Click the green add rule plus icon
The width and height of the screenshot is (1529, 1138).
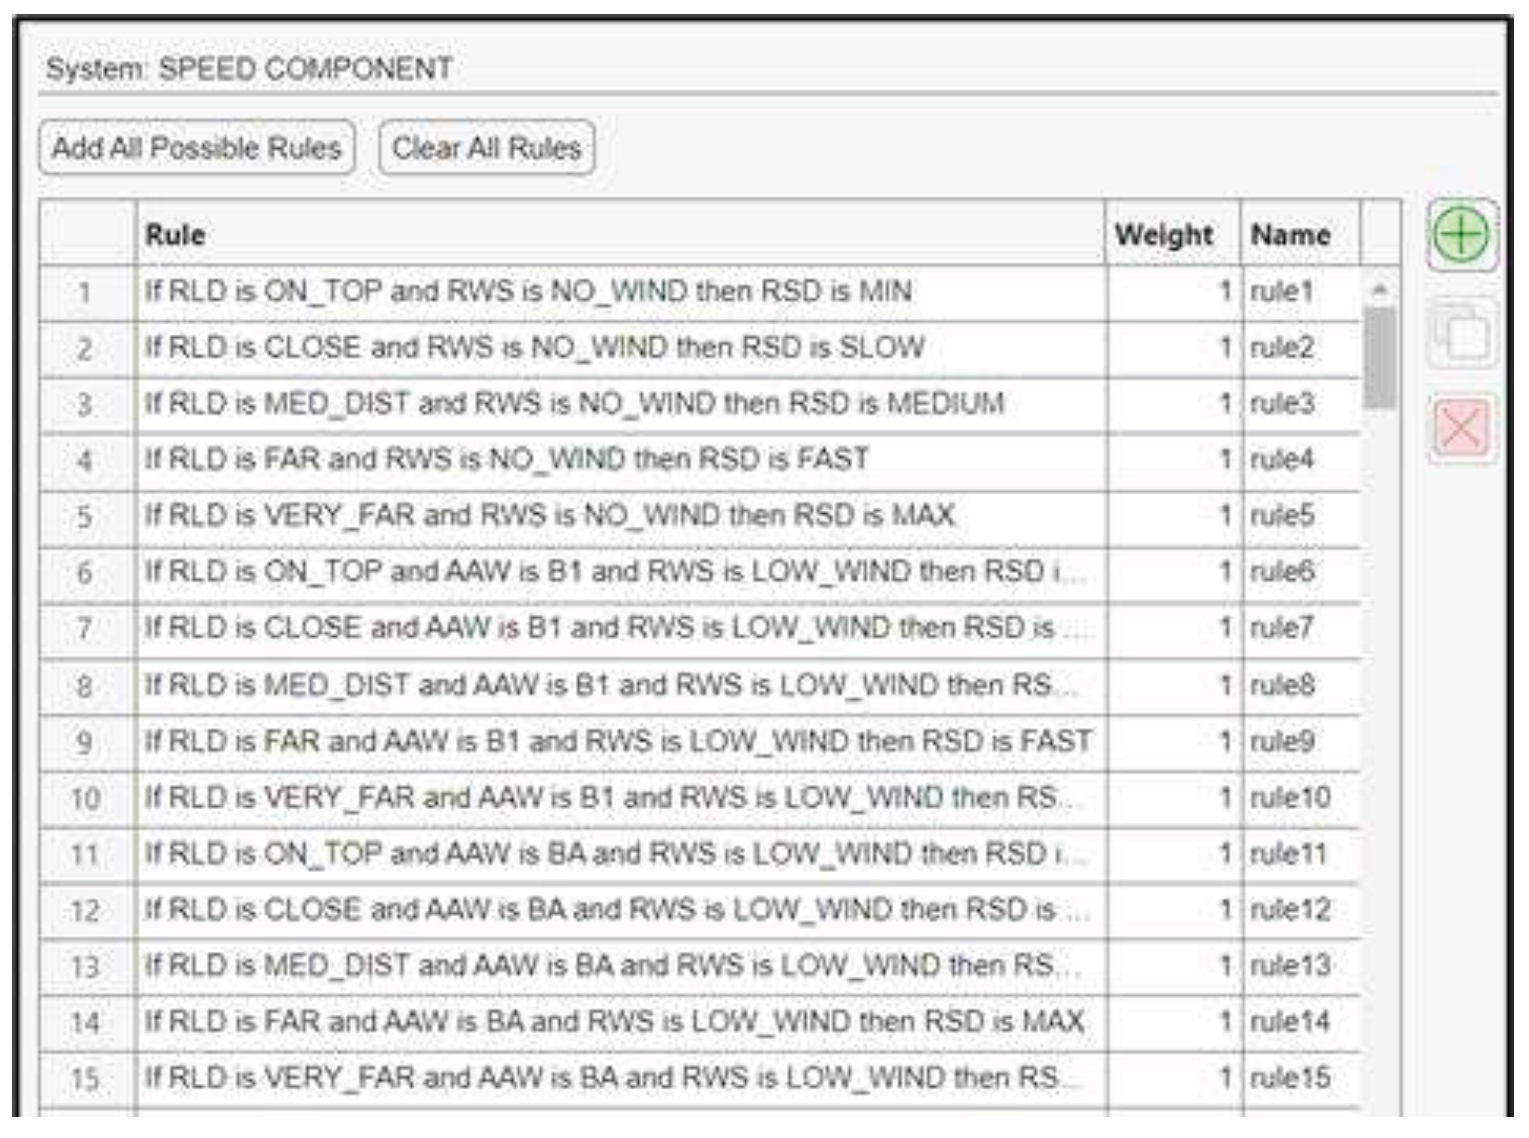point(1461,235)
